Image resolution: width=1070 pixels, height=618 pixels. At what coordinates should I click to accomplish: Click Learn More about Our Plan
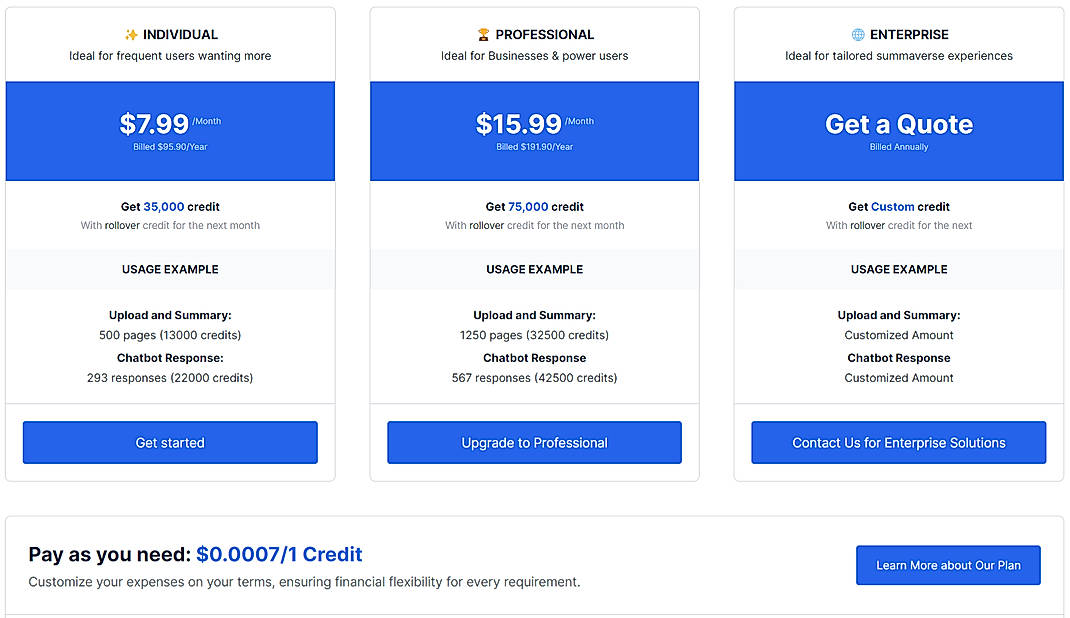tap(948, 565)
